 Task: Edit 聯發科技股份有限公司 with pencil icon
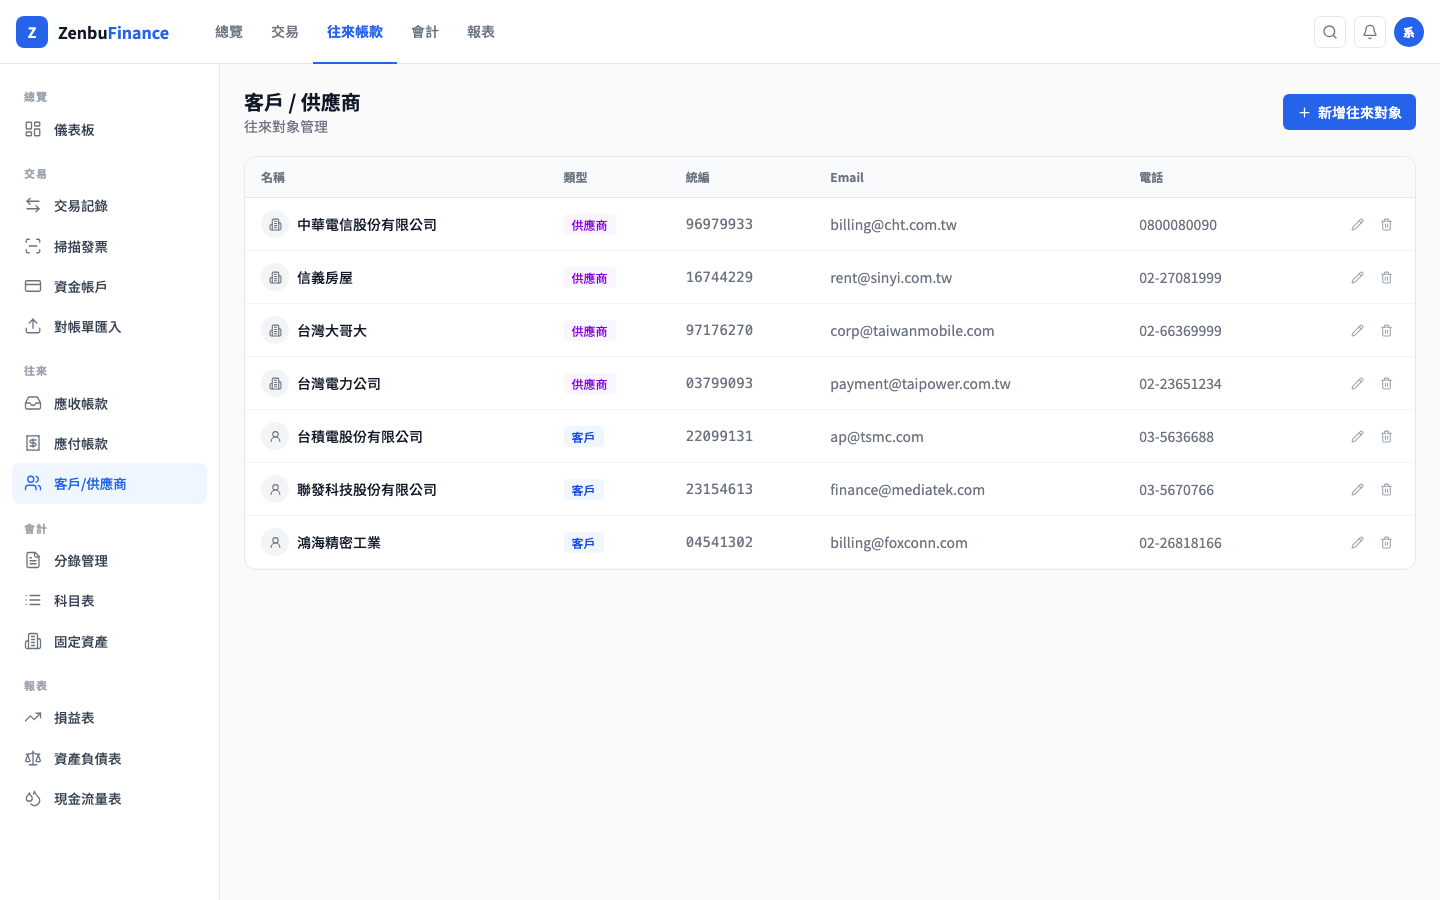click(x=1357, y=490)
